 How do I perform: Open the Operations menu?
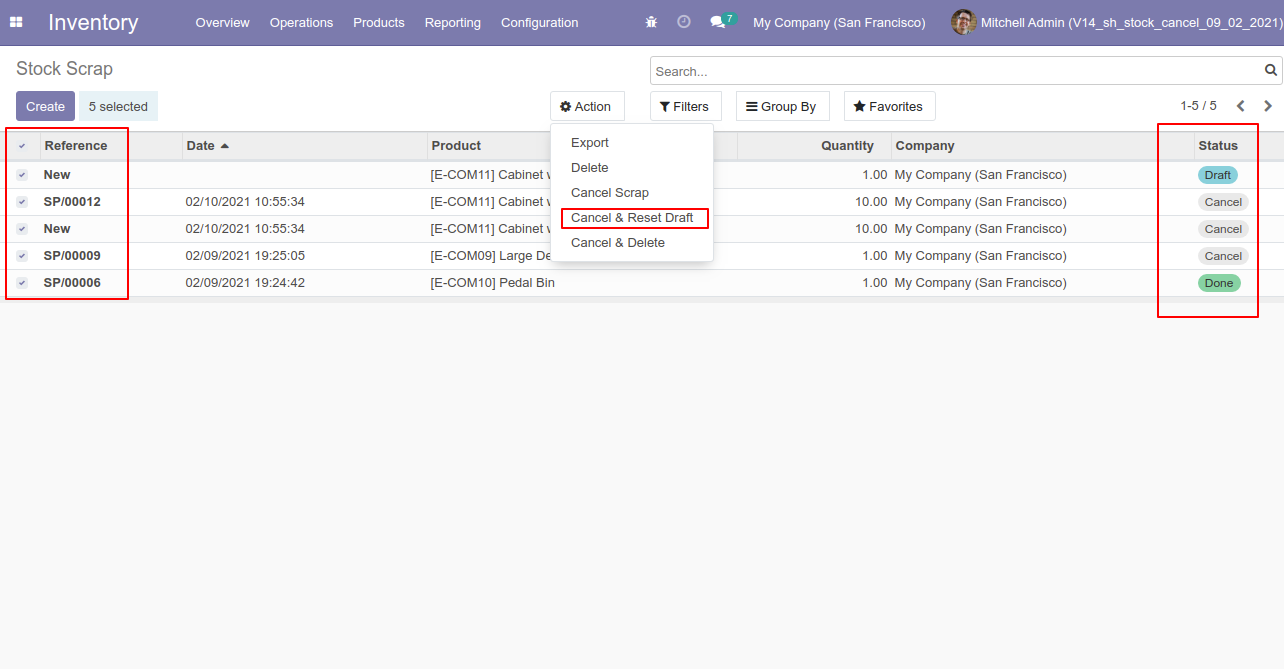[301, 22]
